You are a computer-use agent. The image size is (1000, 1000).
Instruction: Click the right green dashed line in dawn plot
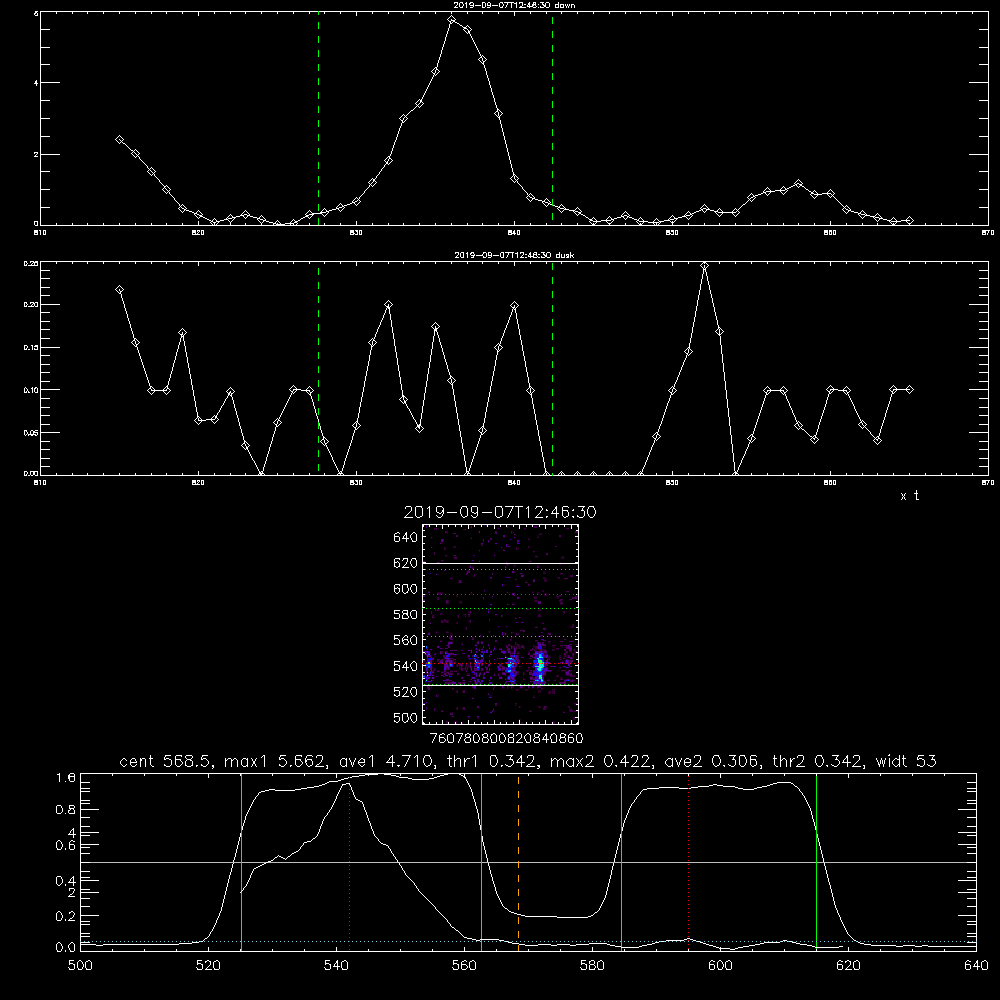point(552,118)
